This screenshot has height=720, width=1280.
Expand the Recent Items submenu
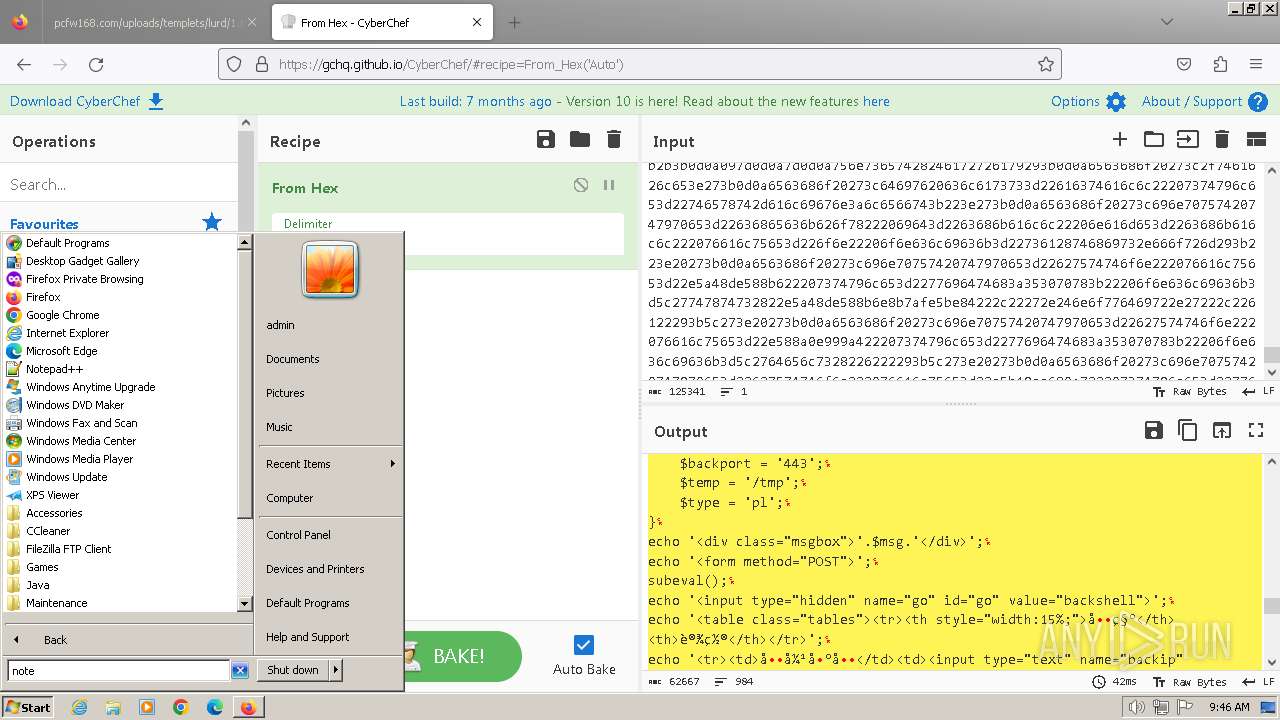330,464
